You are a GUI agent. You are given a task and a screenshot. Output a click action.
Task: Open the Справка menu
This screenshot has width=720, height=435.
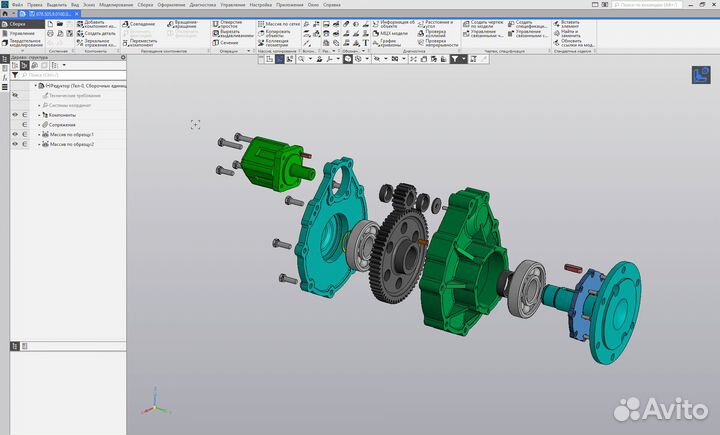point(332,5)
